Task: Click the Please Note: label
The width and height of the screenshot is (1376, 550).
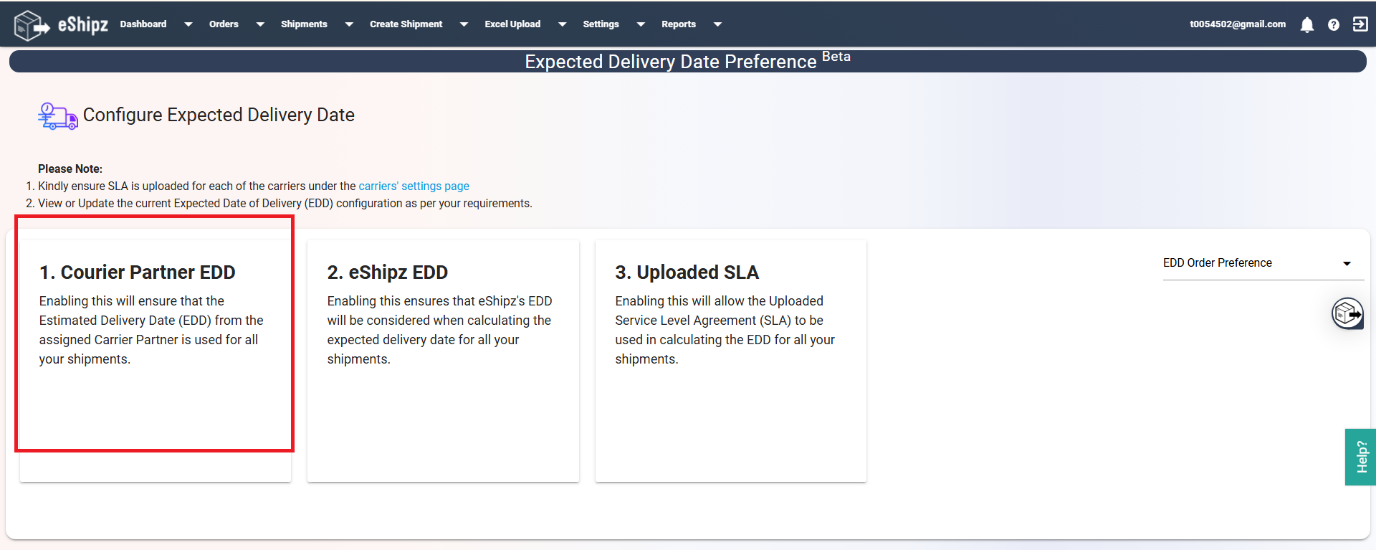Action: click(70, 169)
